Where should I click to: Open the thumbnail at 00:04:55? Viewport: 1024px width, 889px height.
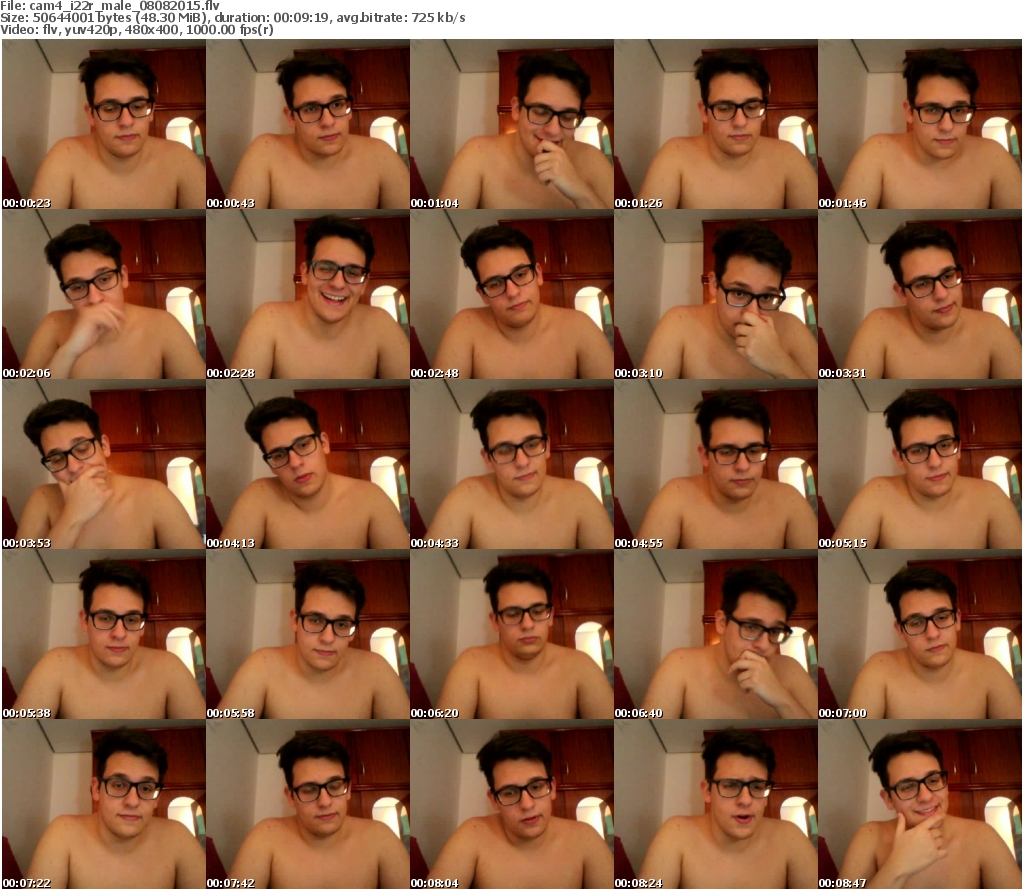coord(716,464)
